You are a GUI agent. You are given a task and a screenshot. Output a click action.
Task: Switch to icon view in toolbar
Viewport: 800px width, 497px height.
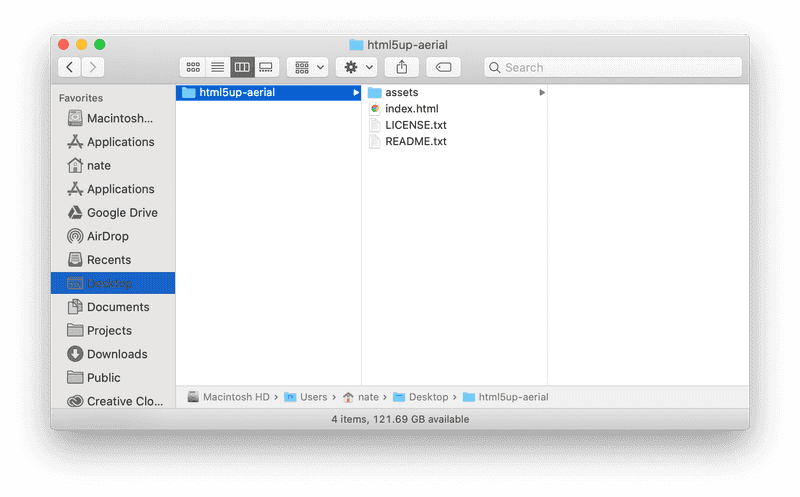[193, 67]
